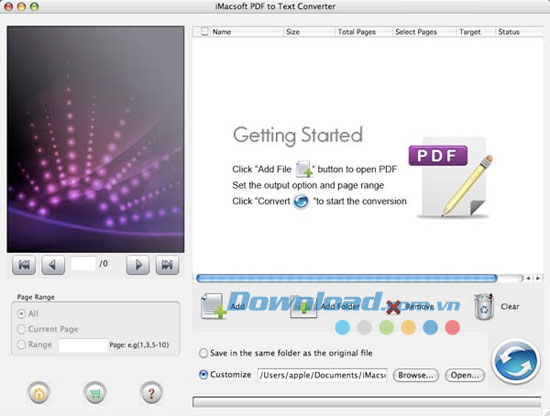Click the output folder path field
This screenshot has height=416, width=550.
323,375
